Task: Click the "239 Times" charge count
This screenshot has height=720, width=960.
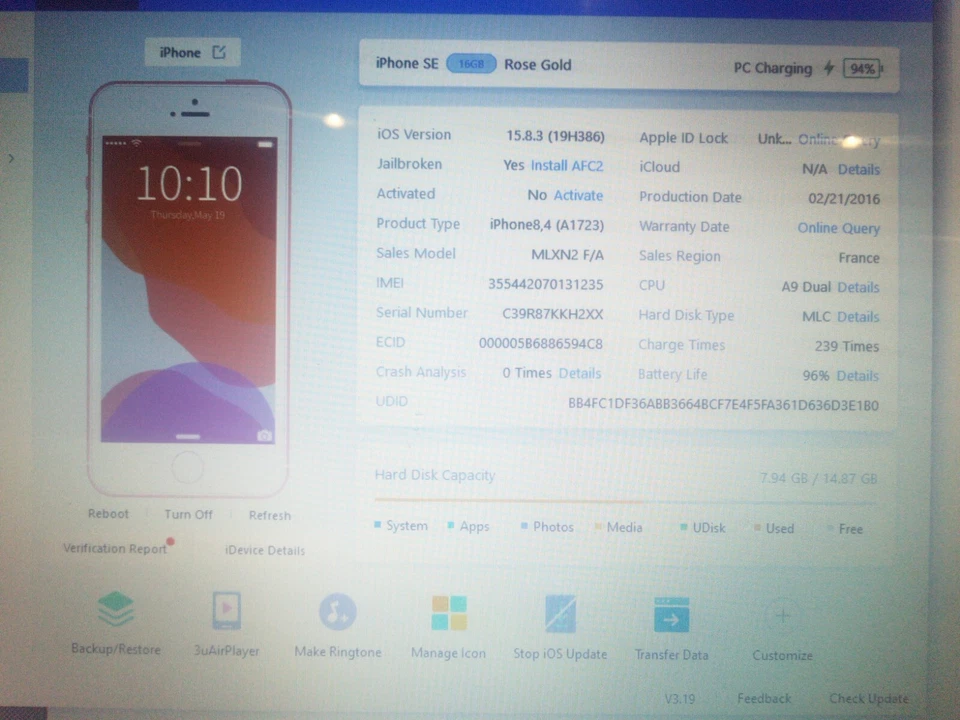Action: (x=847, y=347)
